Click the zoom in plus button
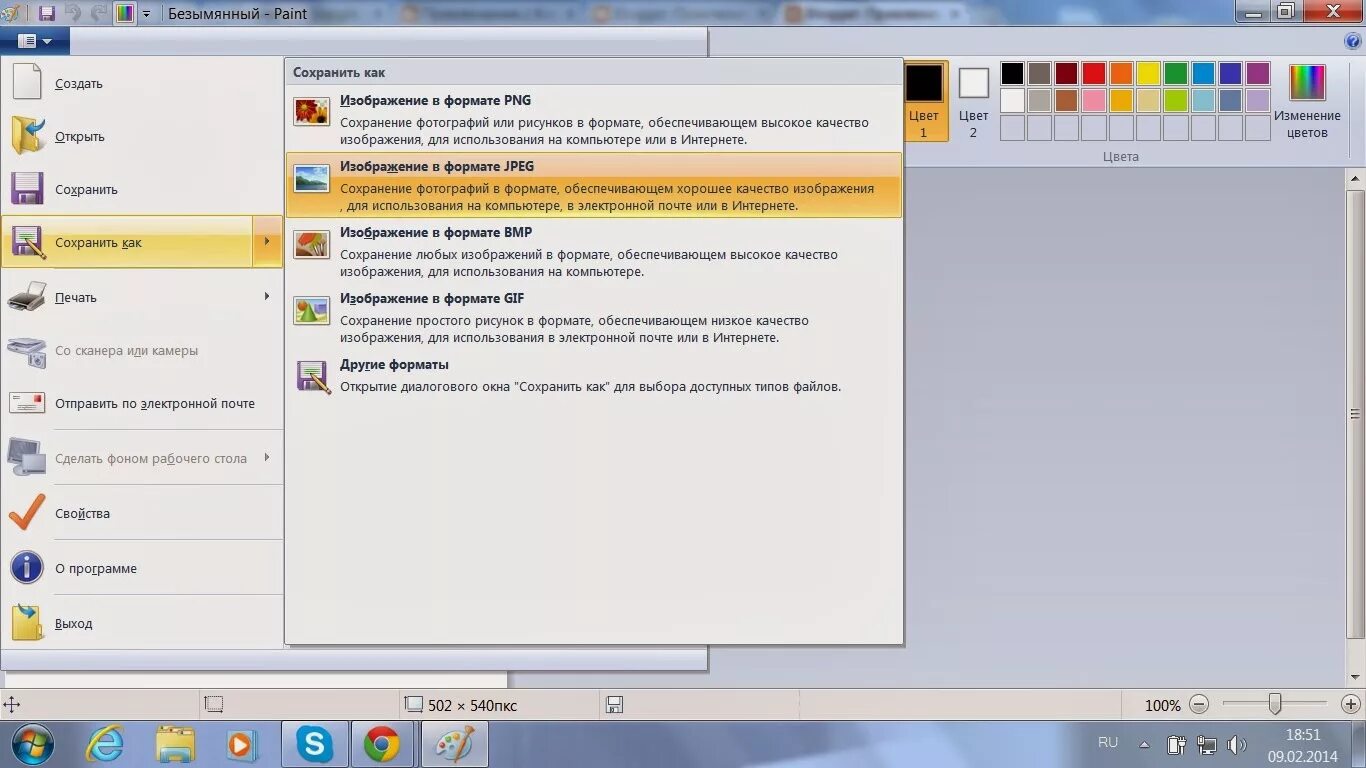Viewport: 1366px width, 768px height. pos(1350,705)
